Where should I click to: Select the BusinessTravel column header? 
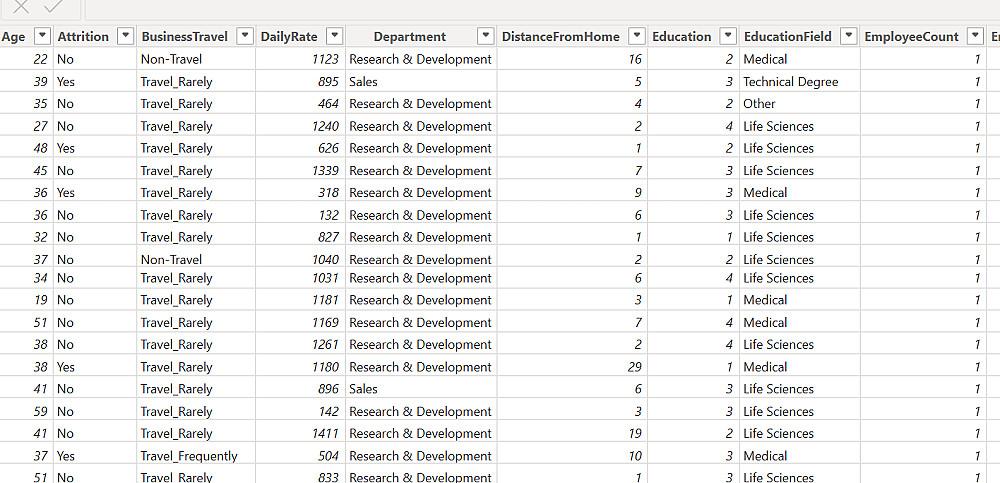(184, 37)
